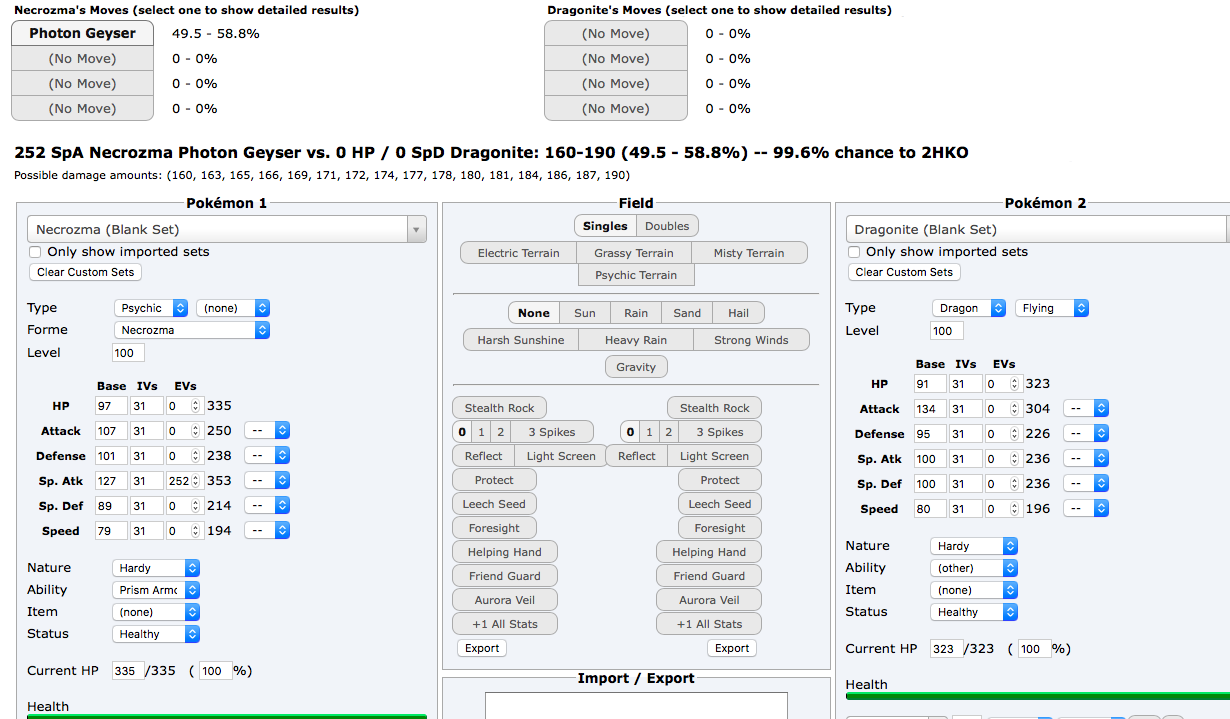This screenshot has height=719, width=1230.
Task: Click Dragonite's HP EVs stepper field
Action: (x=1002, y=384)
